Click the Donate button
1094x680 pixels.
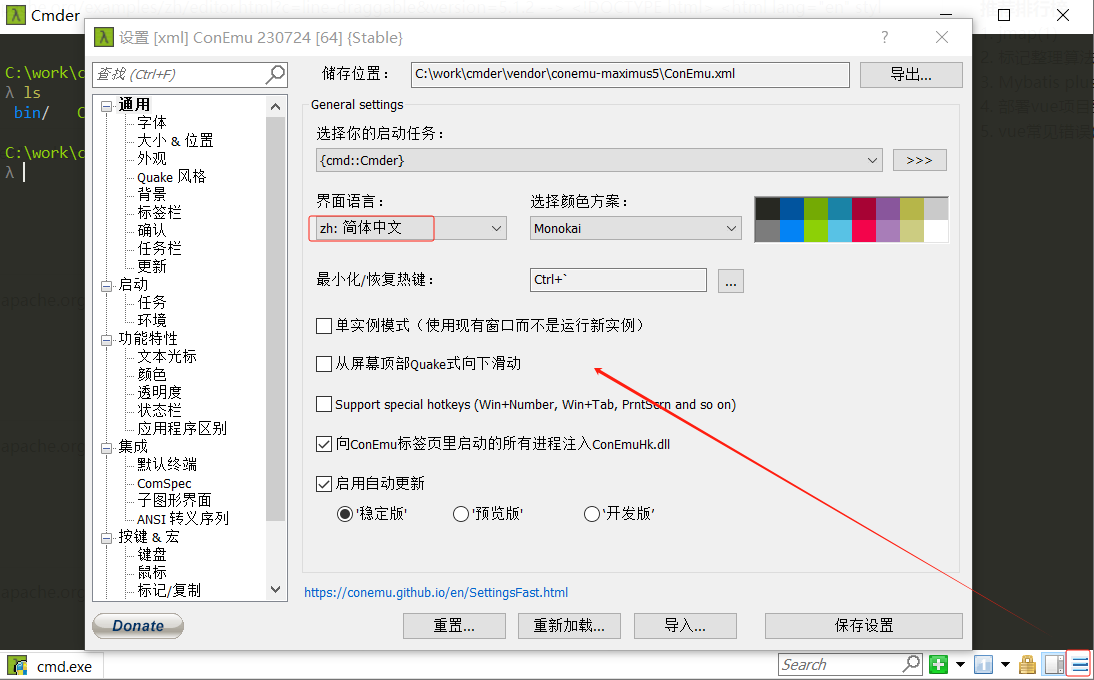(x=138, y=626)
